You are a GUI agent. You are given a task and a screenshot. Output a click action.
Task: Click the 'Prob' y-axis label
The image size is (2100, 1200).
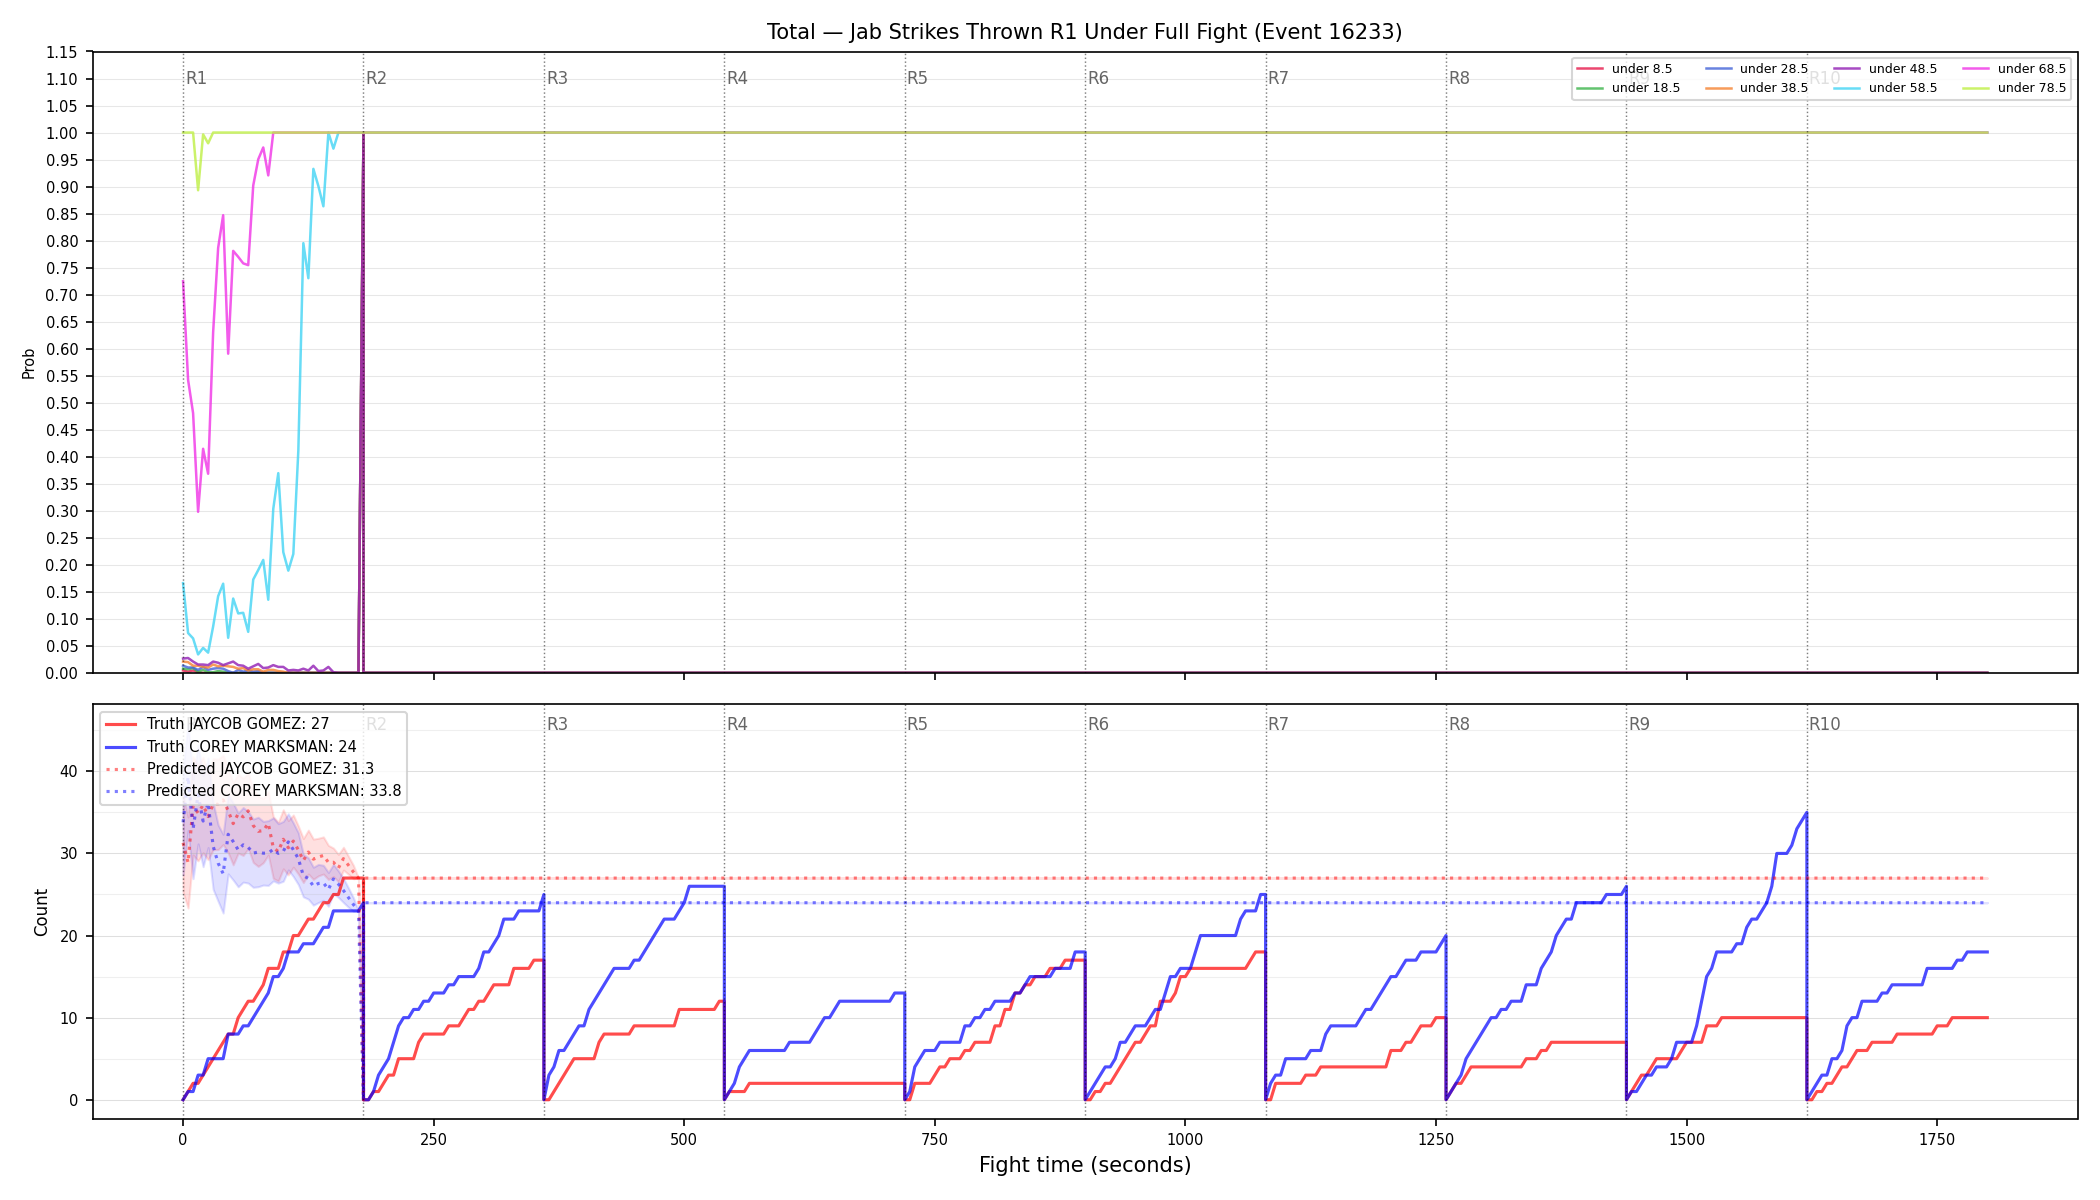click(29, 363)
